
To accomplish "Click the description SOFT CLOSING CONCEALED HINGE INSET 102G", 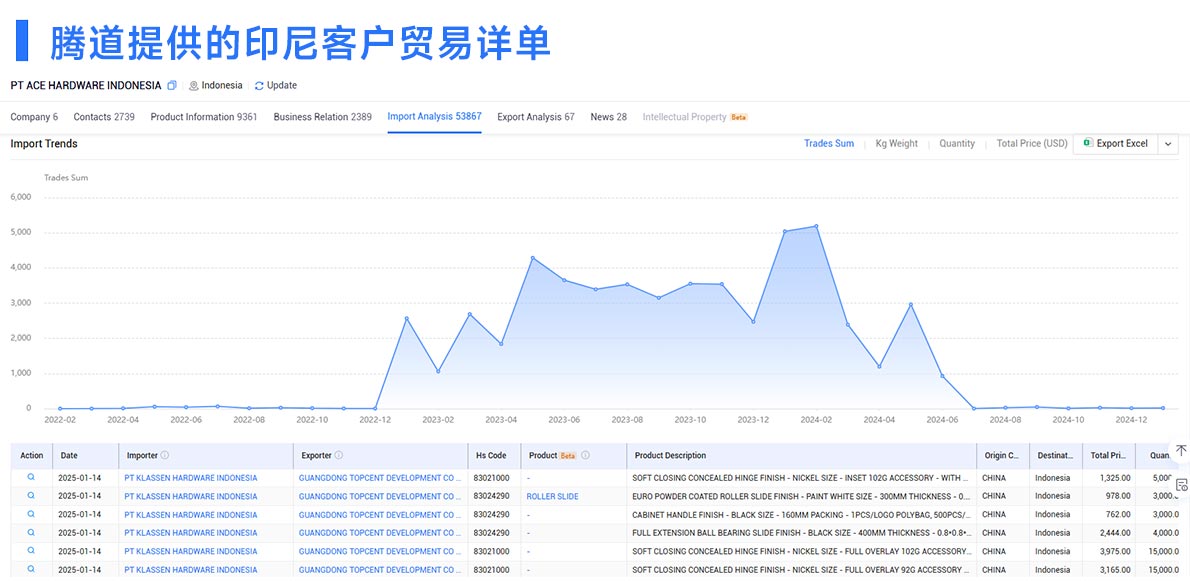I will (800, 478).
